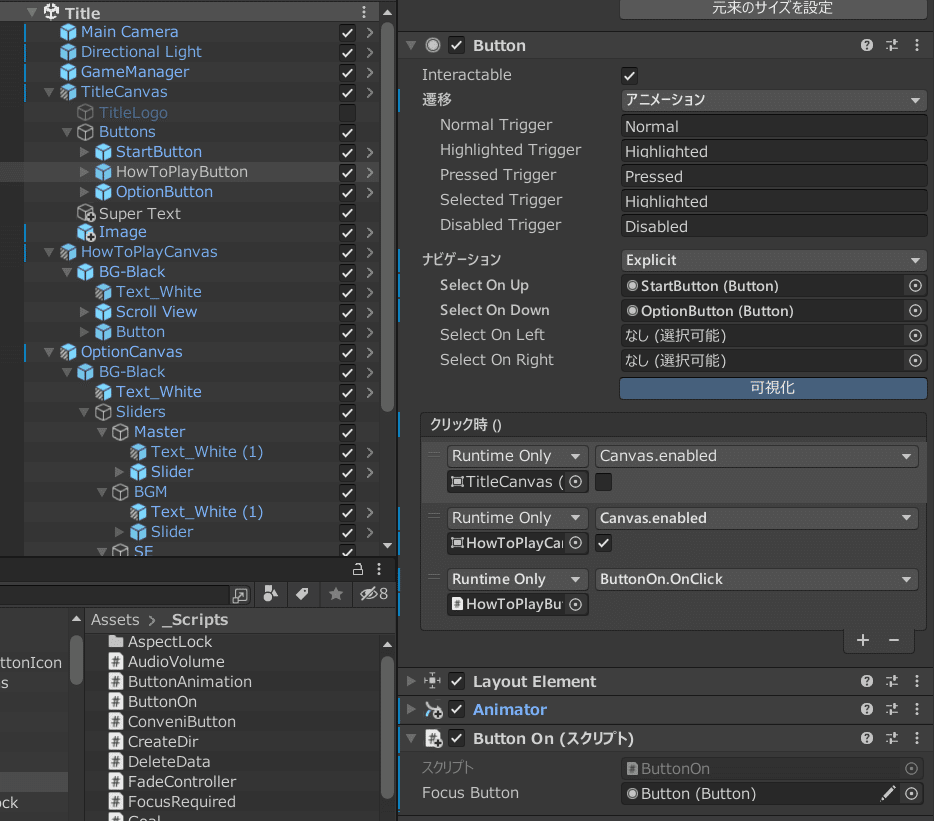Click the scroll down arrow of hierarchy panel

click(387, 545)
